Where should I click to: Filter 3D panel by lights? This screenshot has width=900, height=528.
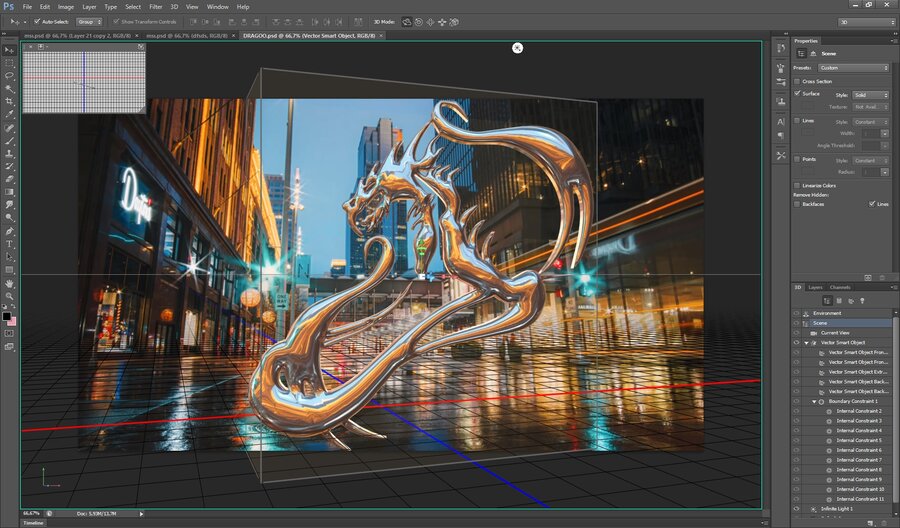(862, 300)
